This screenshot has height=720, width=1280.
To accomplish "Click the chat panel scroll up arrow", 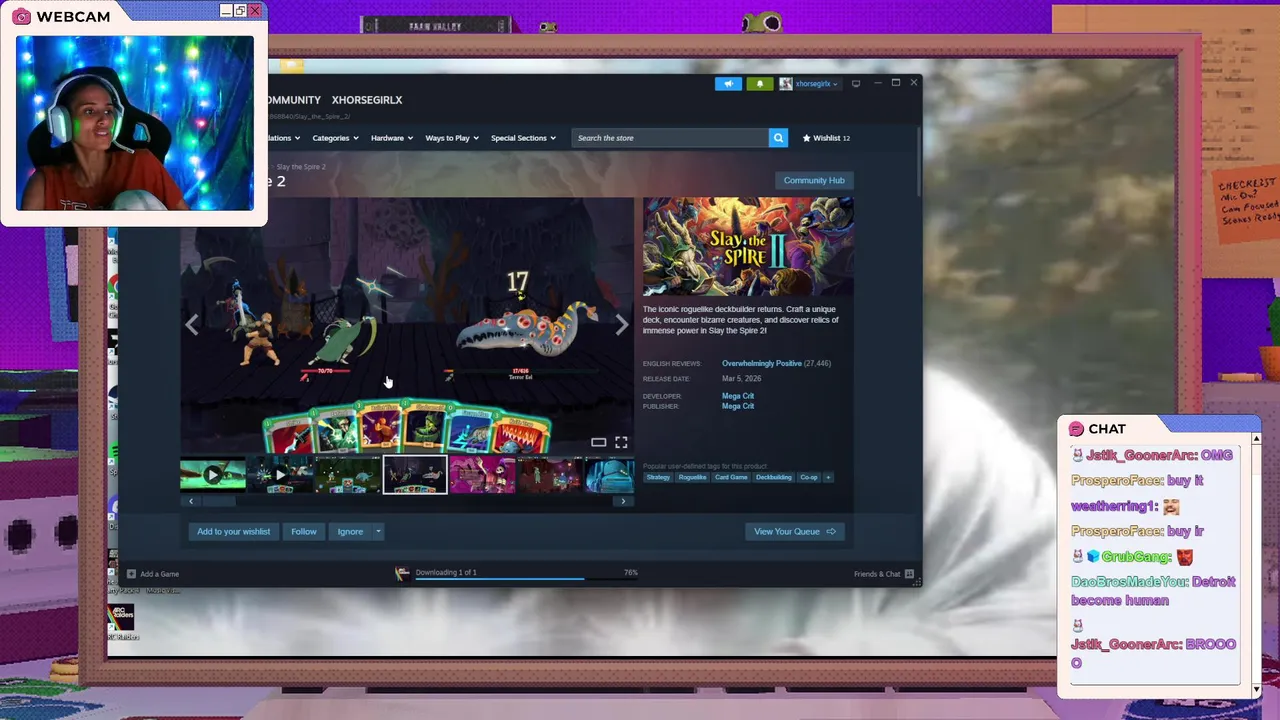I will [1256, 438].
